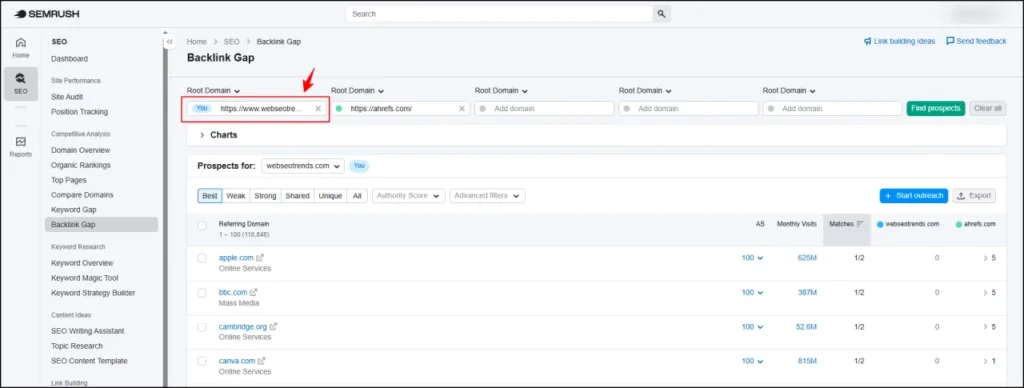Image resolution: width=1024 pixels, height=388 pixels.
Task: Expand the bbc.com ahrefs.com backlinks arrow
Action: 985,293
